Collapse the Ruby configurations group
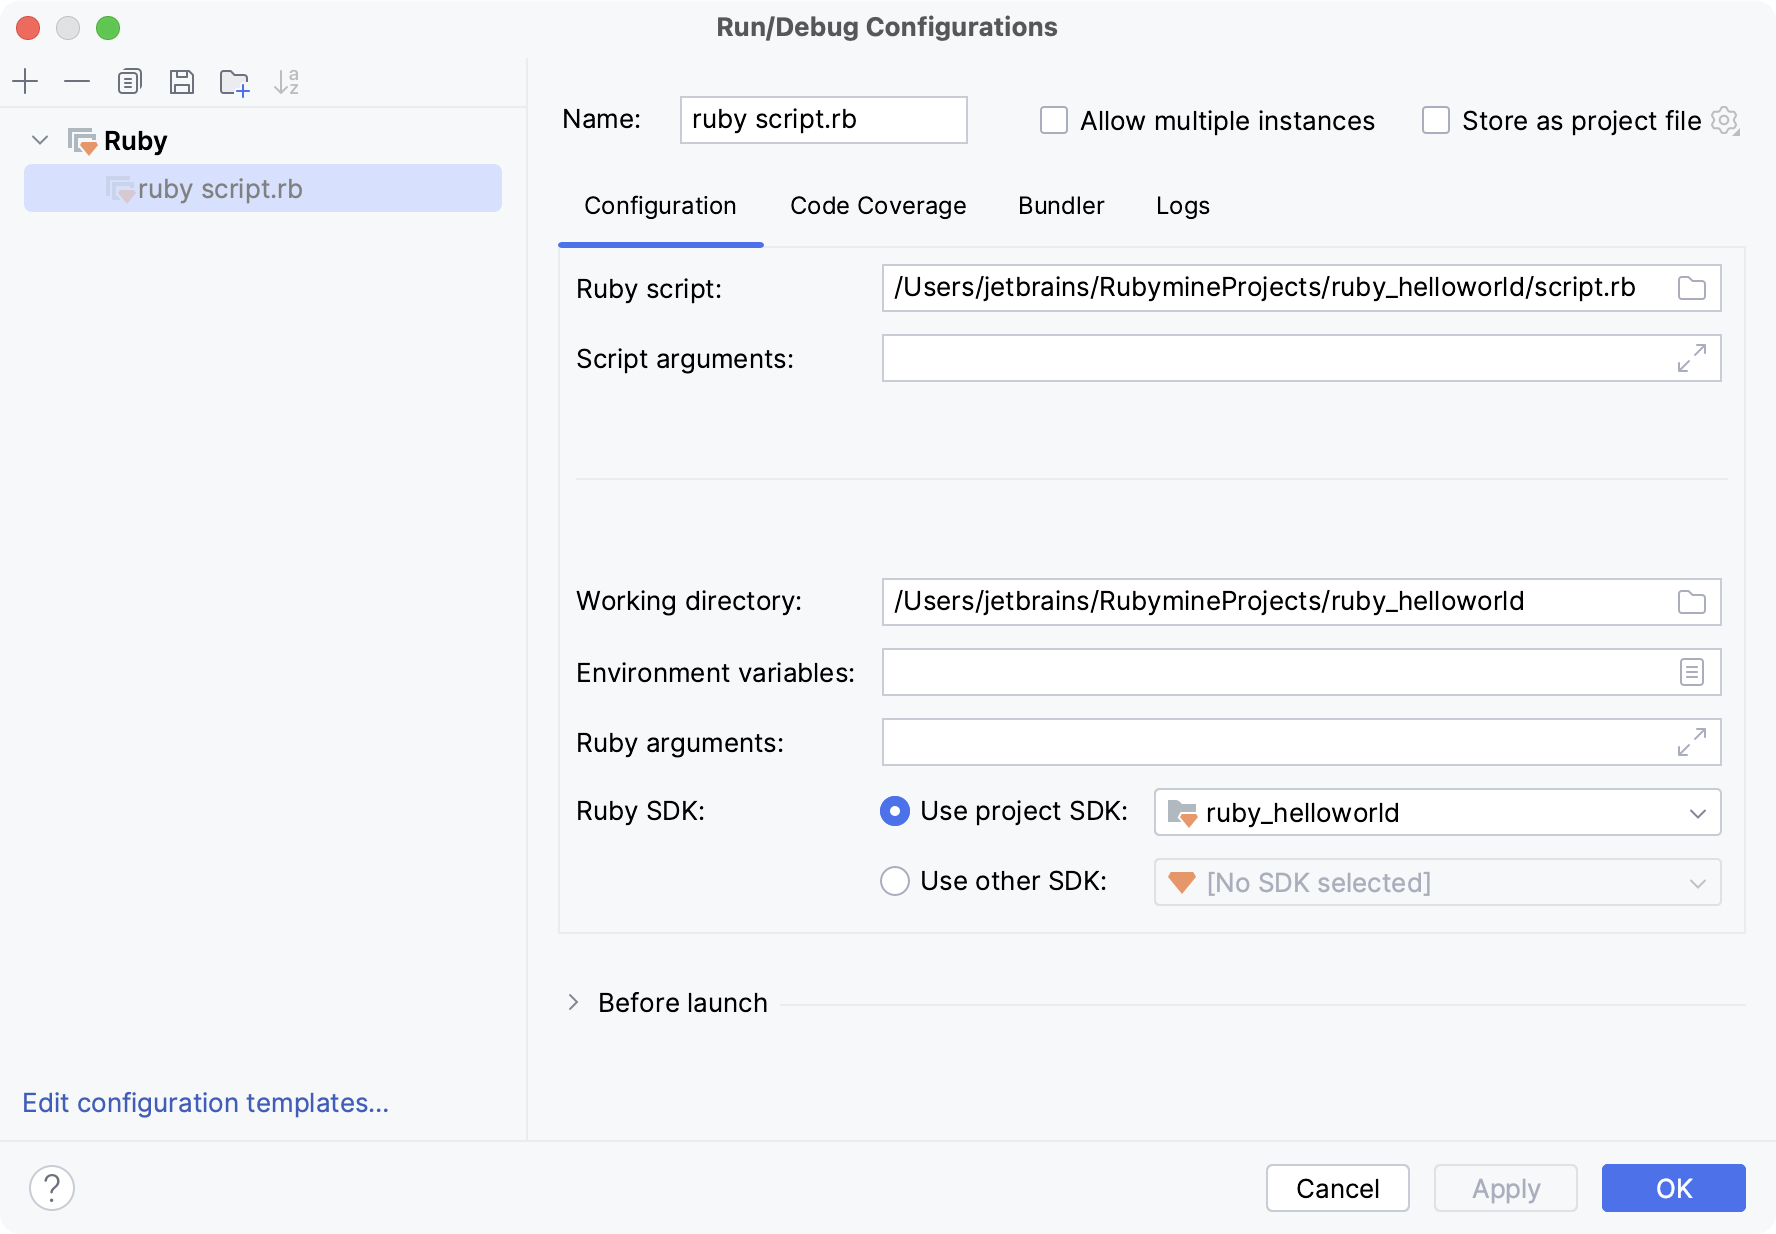 point(40,140)
